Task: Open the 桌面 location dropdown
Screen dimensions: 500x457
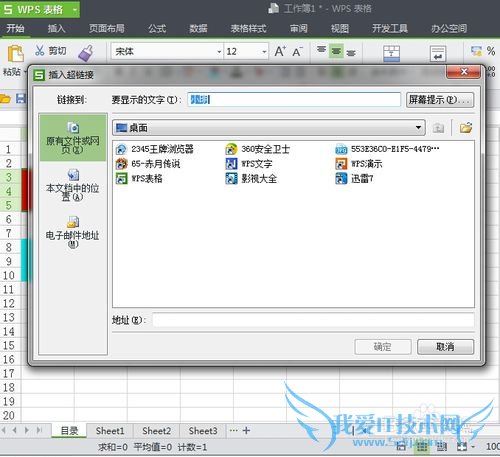Action: [x=418, y=128]
